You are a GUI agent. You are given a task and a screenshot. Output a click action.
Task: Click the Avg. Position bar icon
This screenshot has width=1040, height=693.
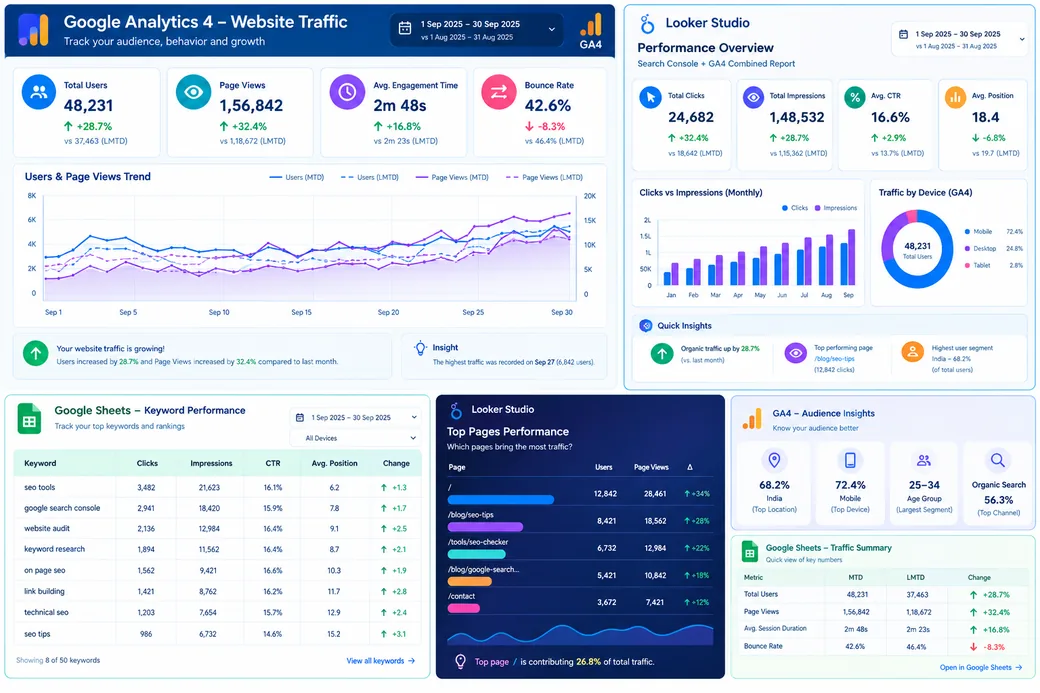[955, 97]
